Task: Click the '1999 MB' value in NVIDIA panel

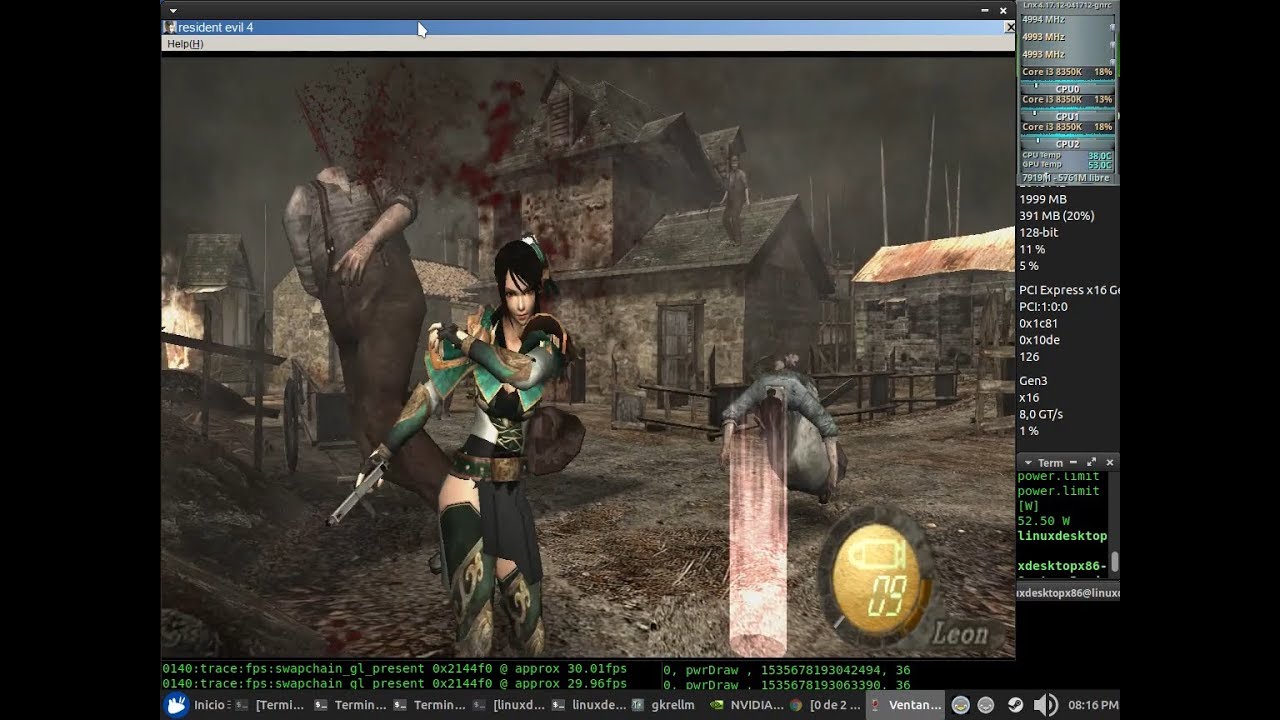Action: coord(1042,199)
